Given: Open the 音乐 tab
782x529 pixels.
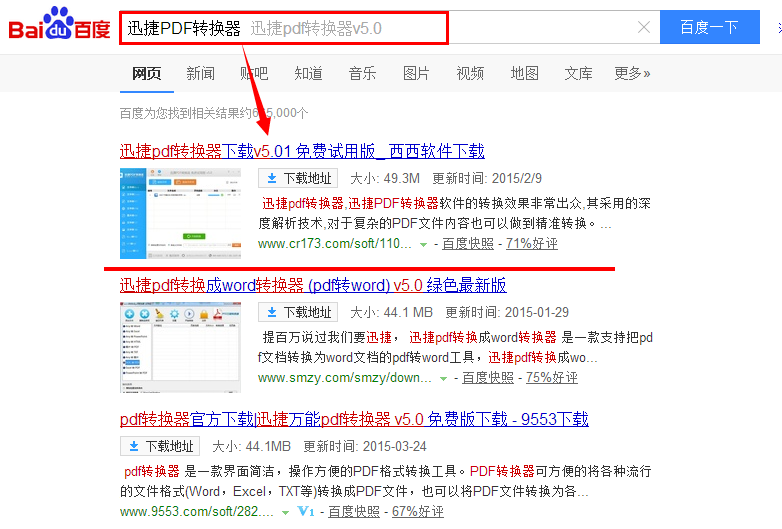Looking at the screenshot, I should [362, 74].
